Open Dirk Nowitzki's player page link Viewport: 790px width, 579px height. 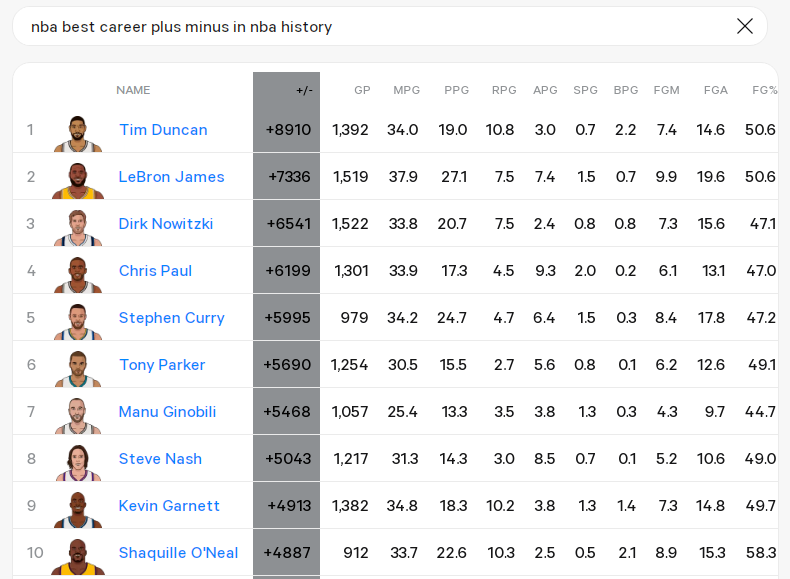pyautogui.click(x=166, y=224)
